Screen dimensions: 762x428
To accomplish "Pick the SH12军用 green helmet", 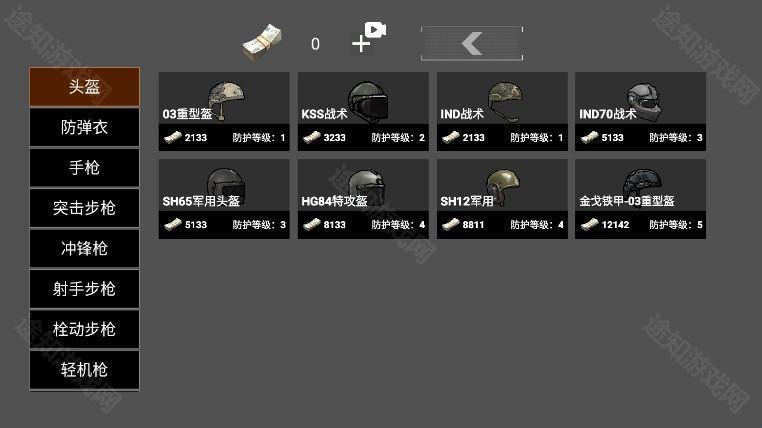I will click(503, 187).
